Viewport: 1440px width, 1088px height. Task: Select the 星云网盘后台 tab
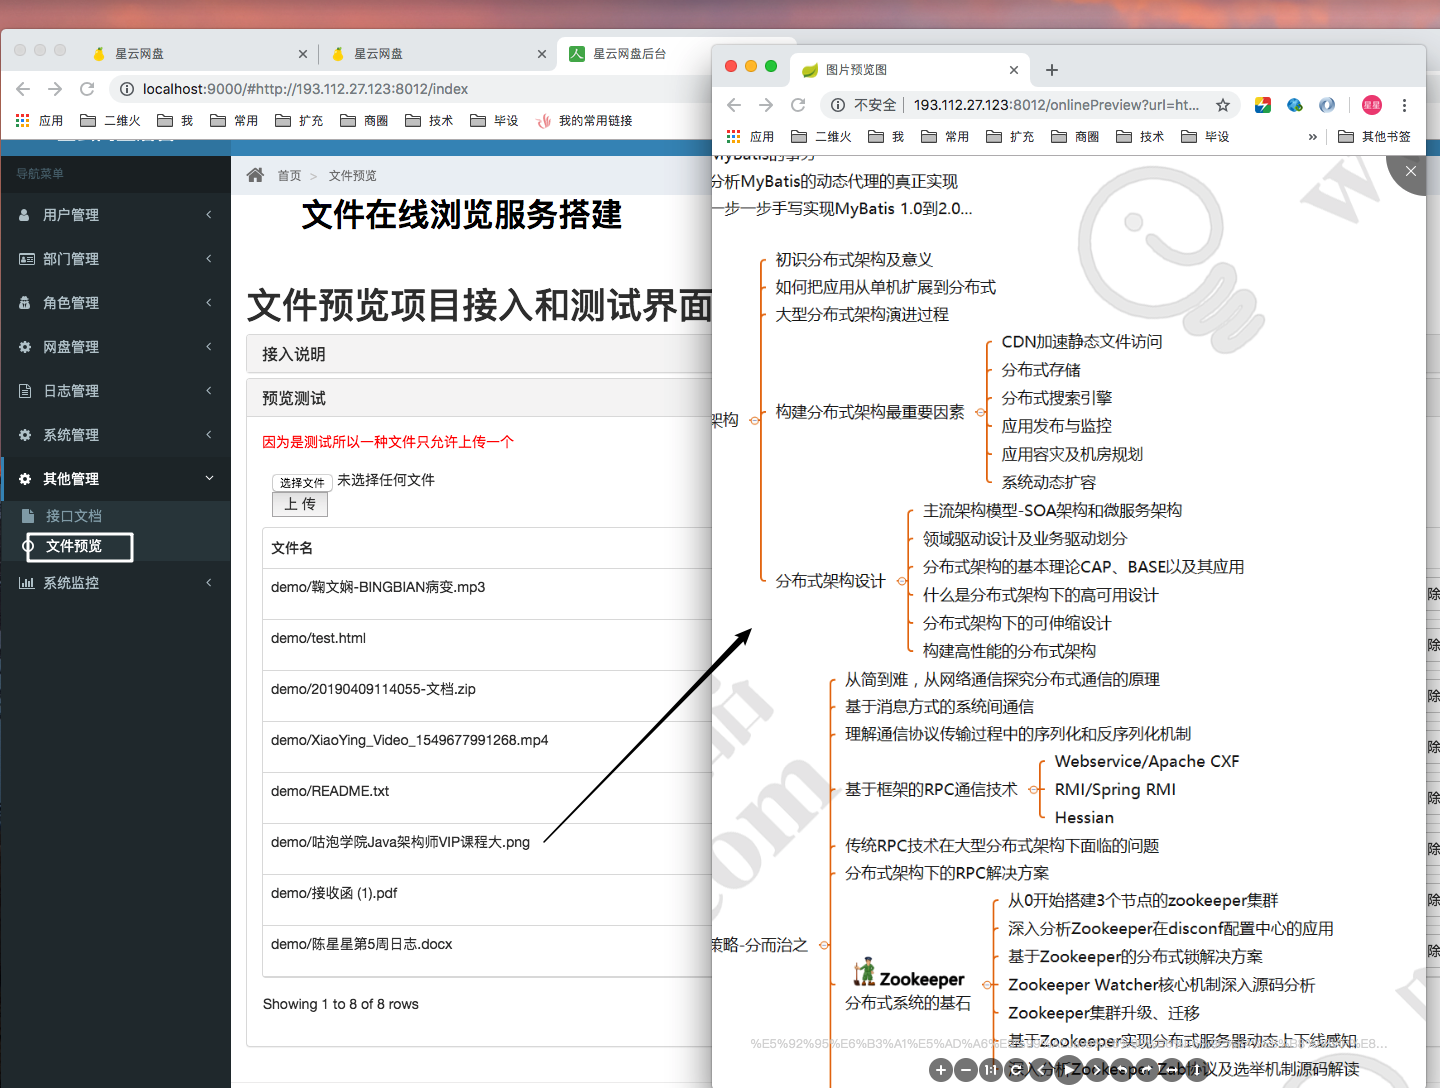pyautogui.click(x=635, y=54)
